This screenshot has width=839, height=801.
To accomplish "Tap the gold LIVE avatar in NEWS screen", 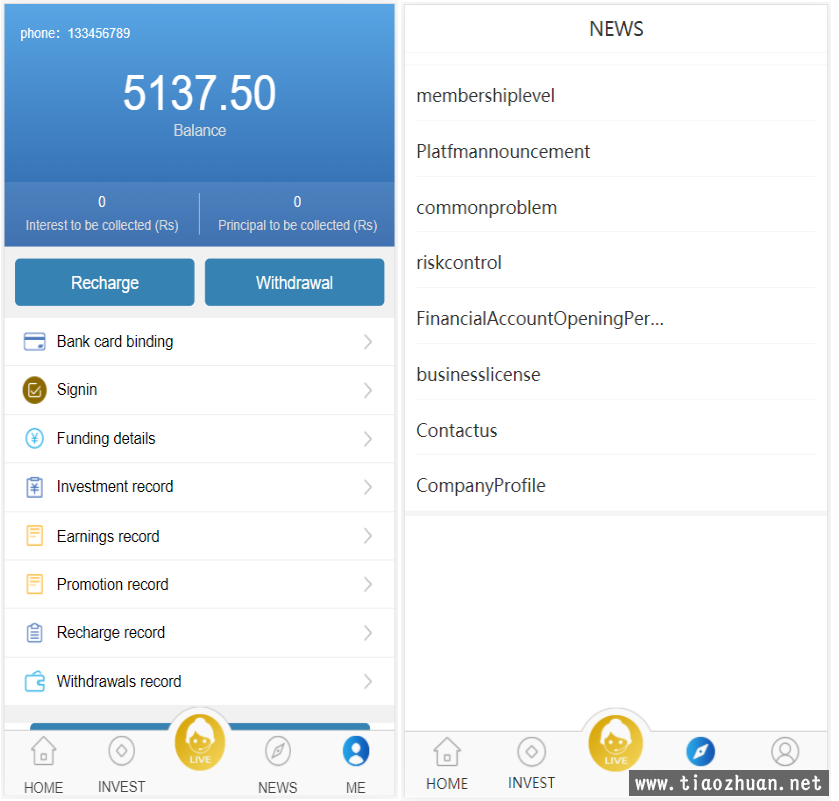I will [x=616, y=743].
